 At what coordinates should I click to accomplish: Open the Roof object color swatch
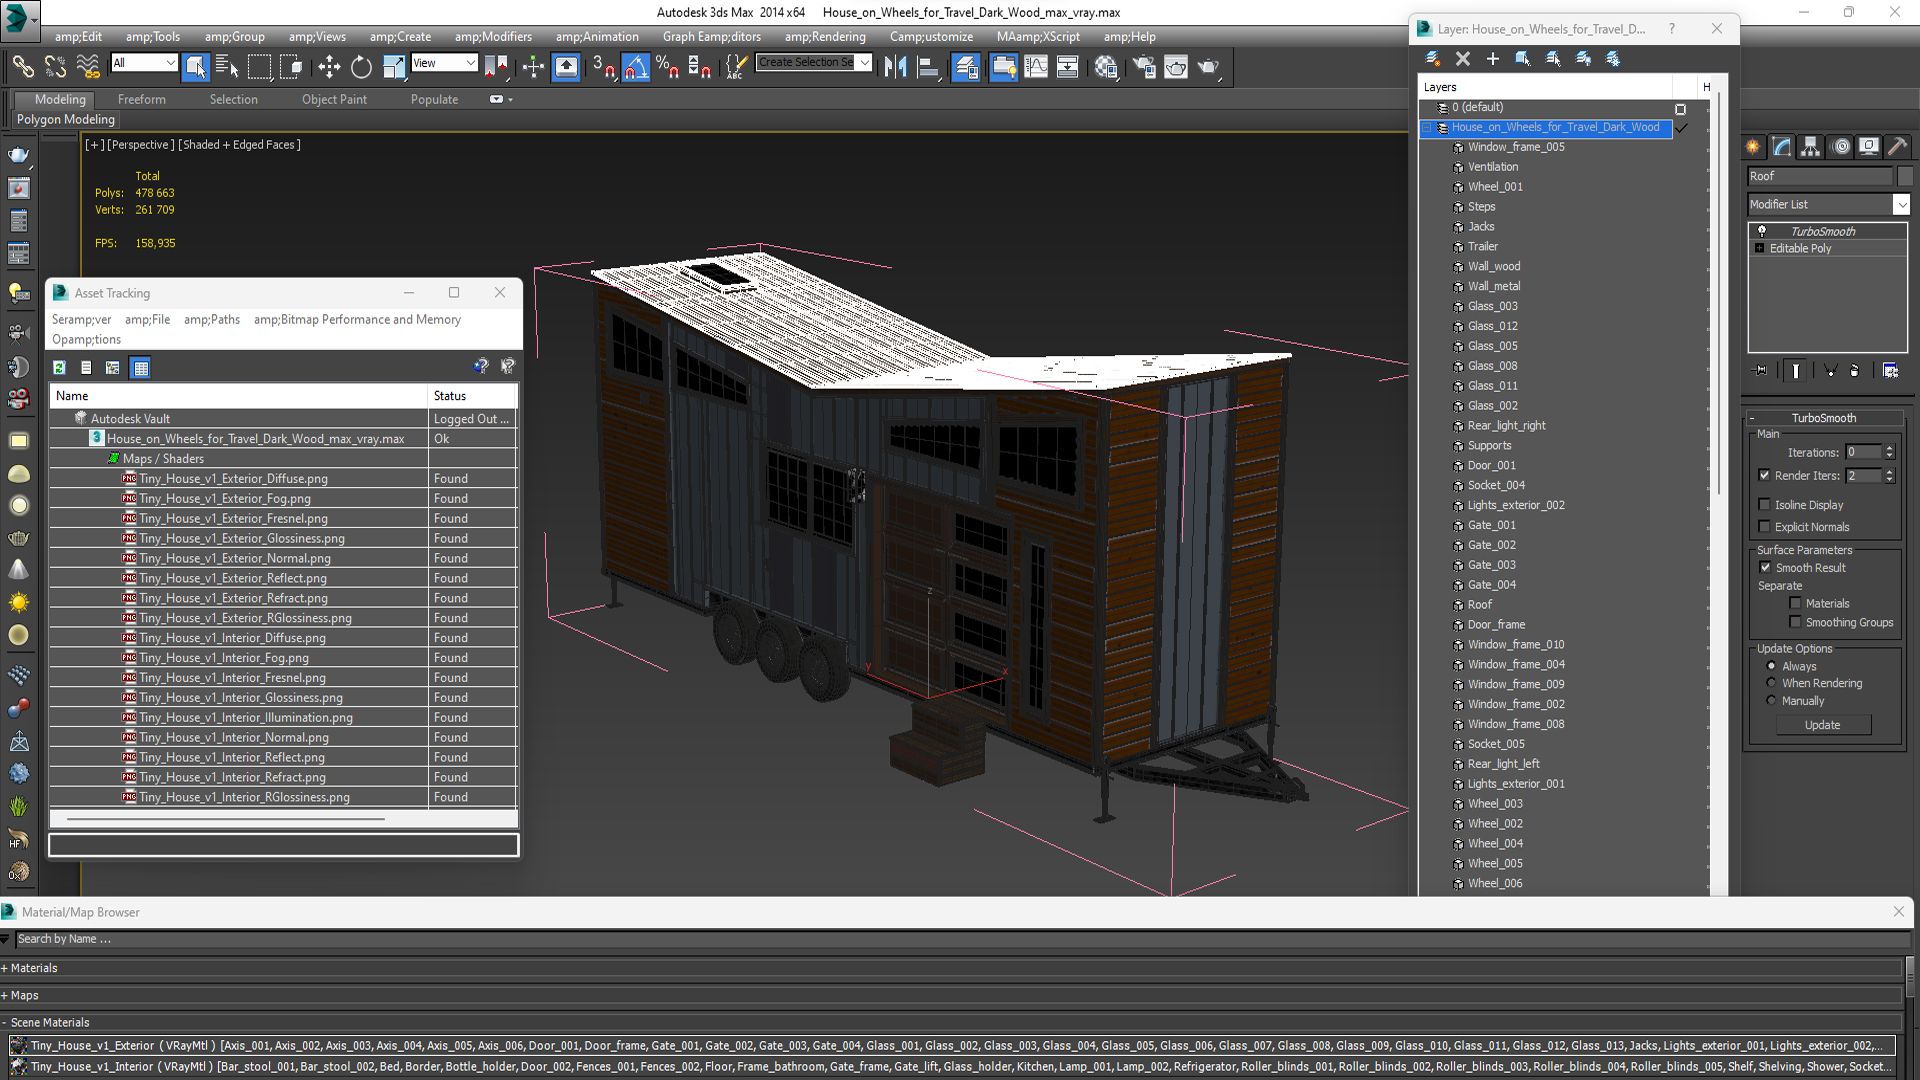pyautogui.click(x=1905, y=176)
